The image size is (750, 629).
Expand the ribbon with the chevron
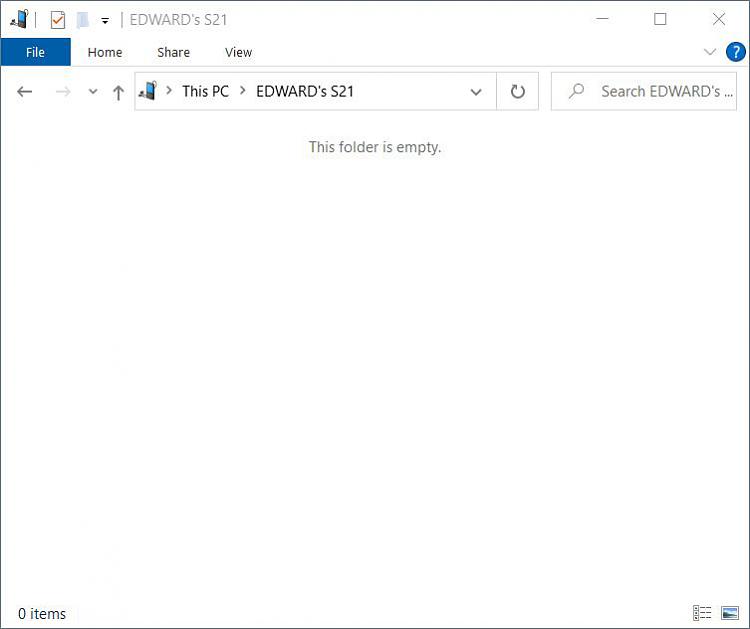pos(710,52)
